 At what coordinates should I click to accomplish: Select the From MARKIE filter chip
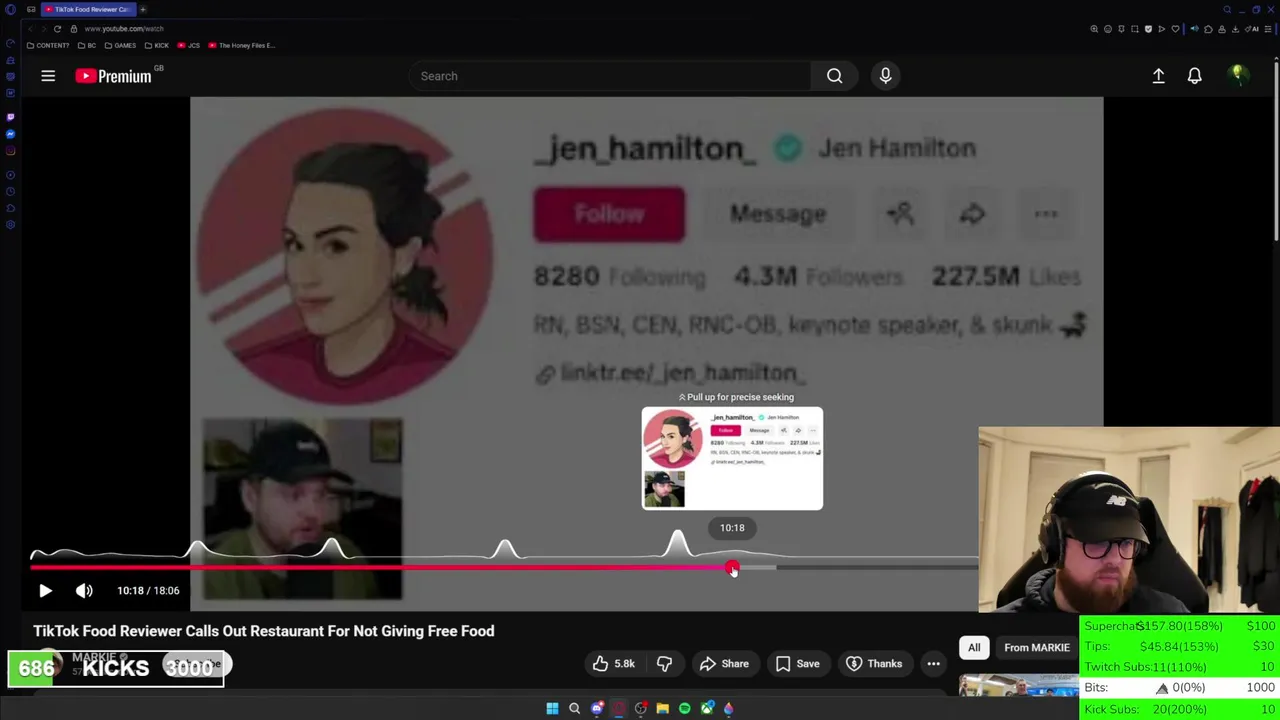(1036, 648)
